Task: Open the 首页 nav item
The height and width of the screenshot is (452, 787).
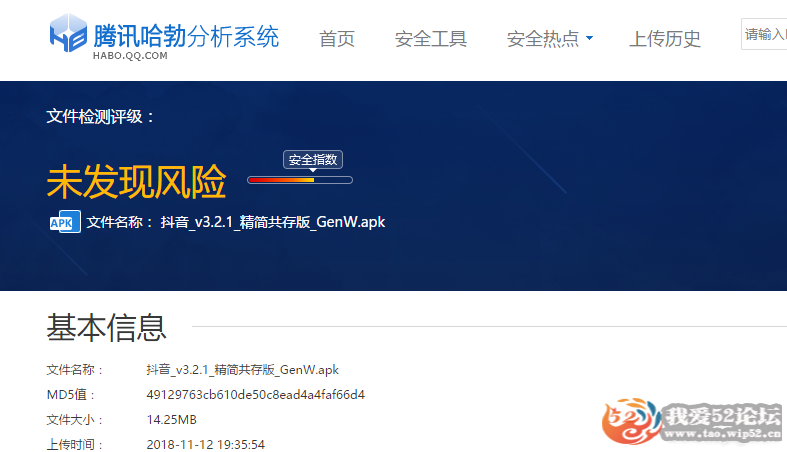Action: tap(337, 39)
